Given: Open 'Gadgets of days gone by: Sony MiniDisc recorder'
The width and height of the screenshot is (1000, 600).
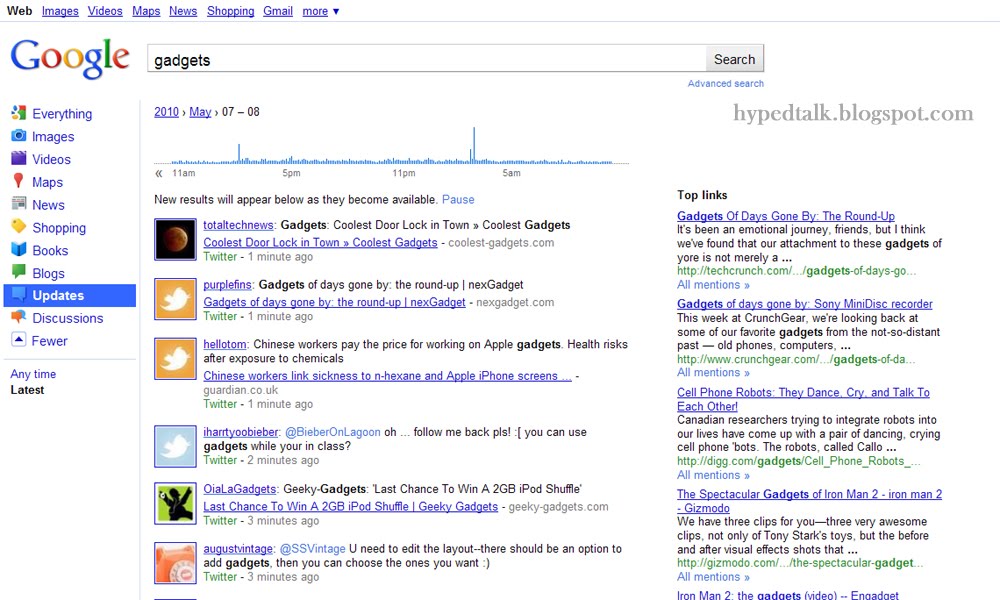Looking at the screenshot, I should pos(804,304).
